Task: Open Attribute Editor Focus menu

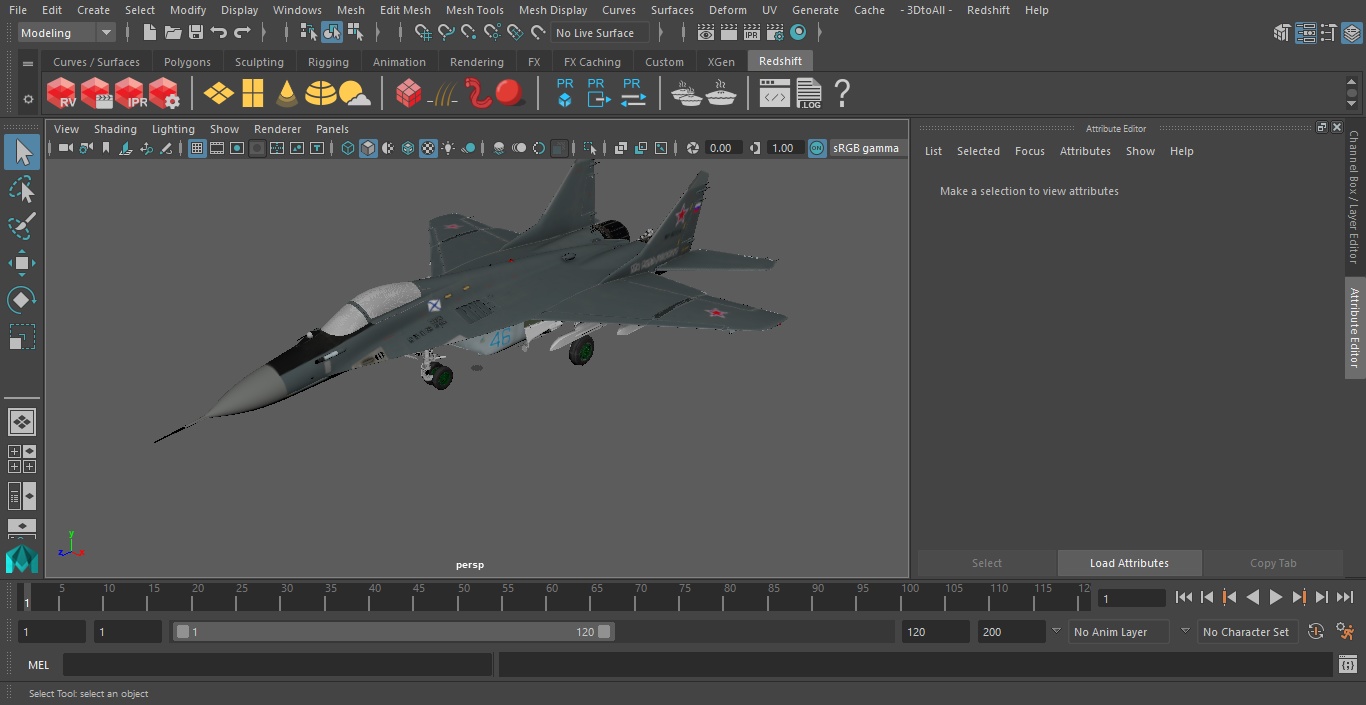Action: tap(1029, 151)
